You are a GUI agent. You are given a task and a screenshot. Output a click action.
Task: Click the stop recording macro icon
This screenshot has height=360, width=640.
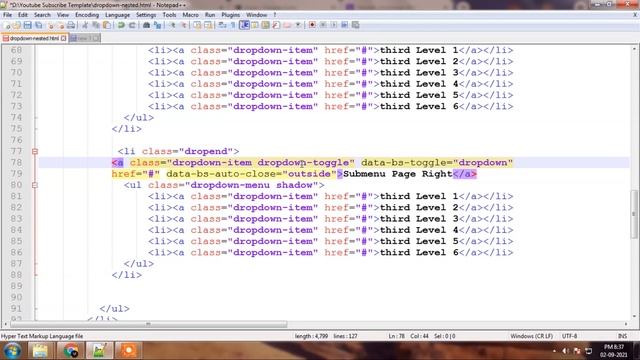point(323,25)
